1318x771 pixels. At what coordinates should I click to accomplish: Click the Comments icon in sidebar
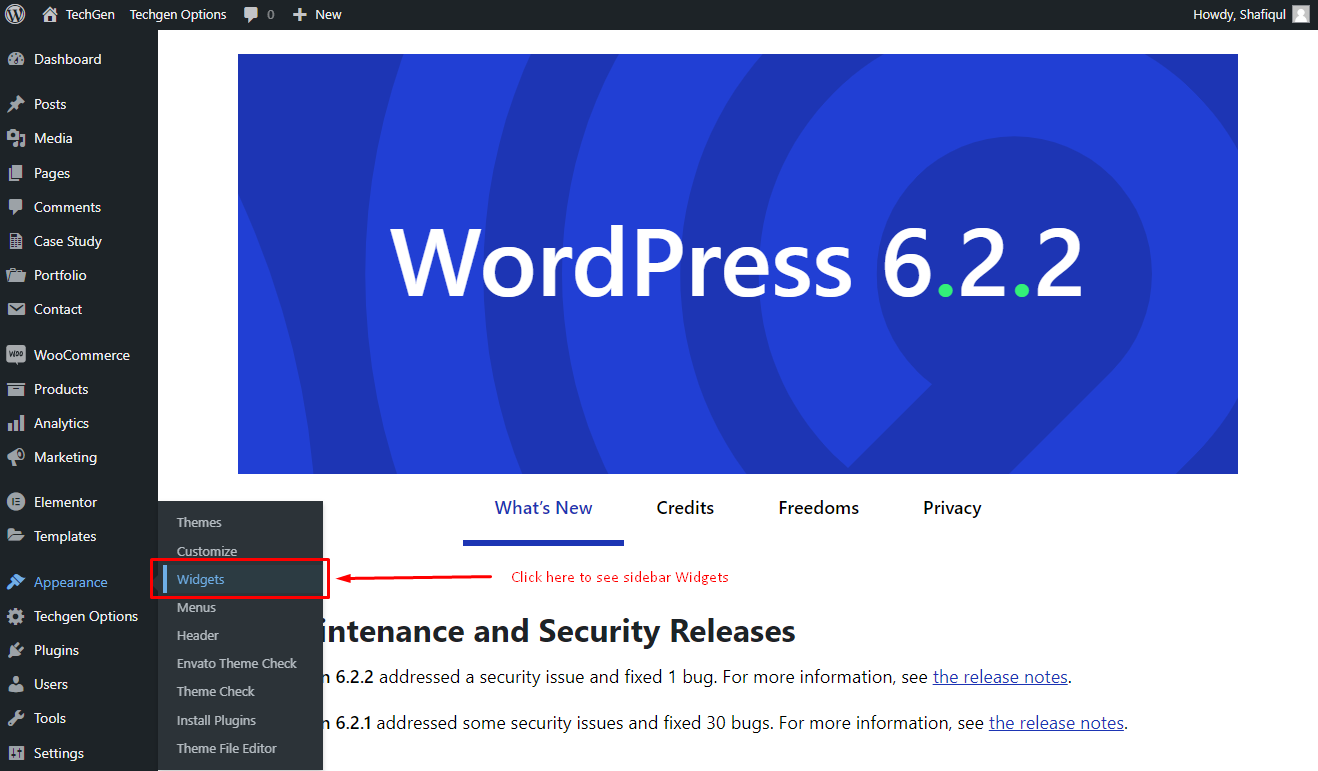click(x=15, y=207)
